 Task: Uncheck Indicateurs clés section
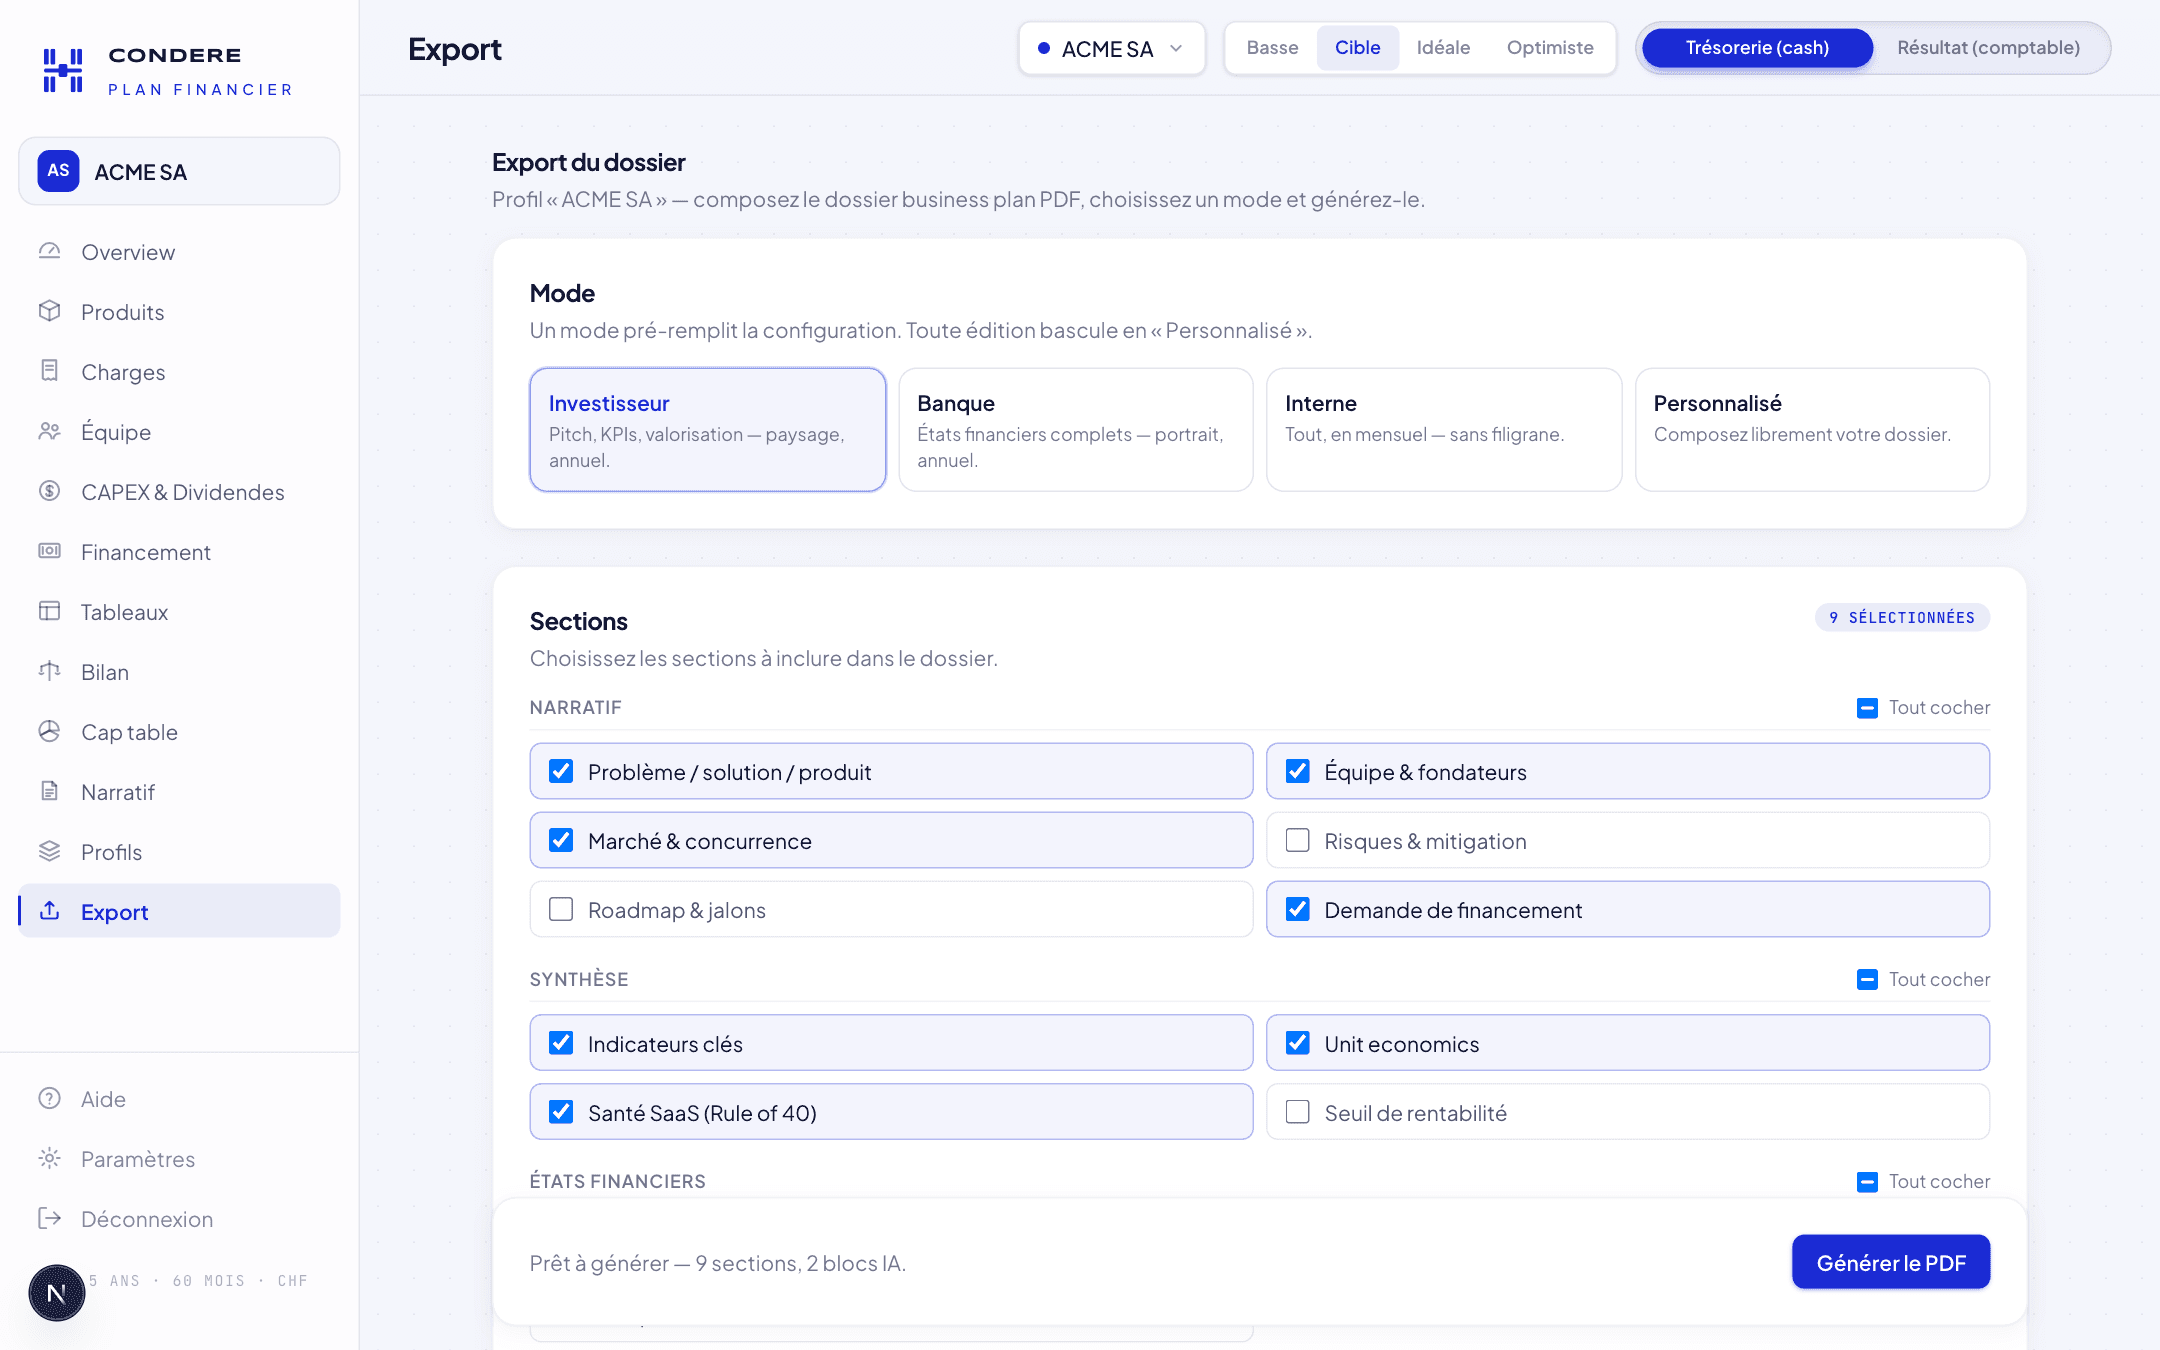pos(561,1043)
